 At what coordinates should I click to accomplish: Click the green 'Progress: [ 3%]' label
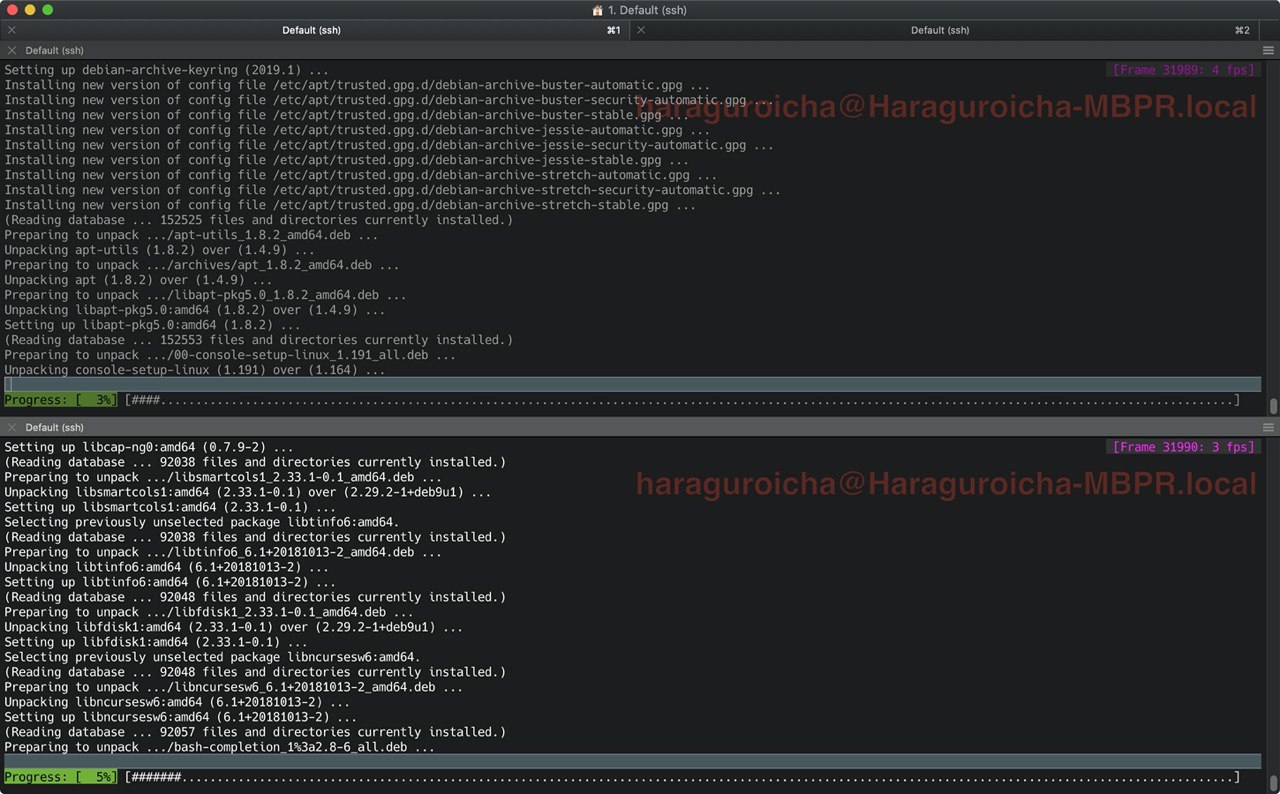[60, 400]
